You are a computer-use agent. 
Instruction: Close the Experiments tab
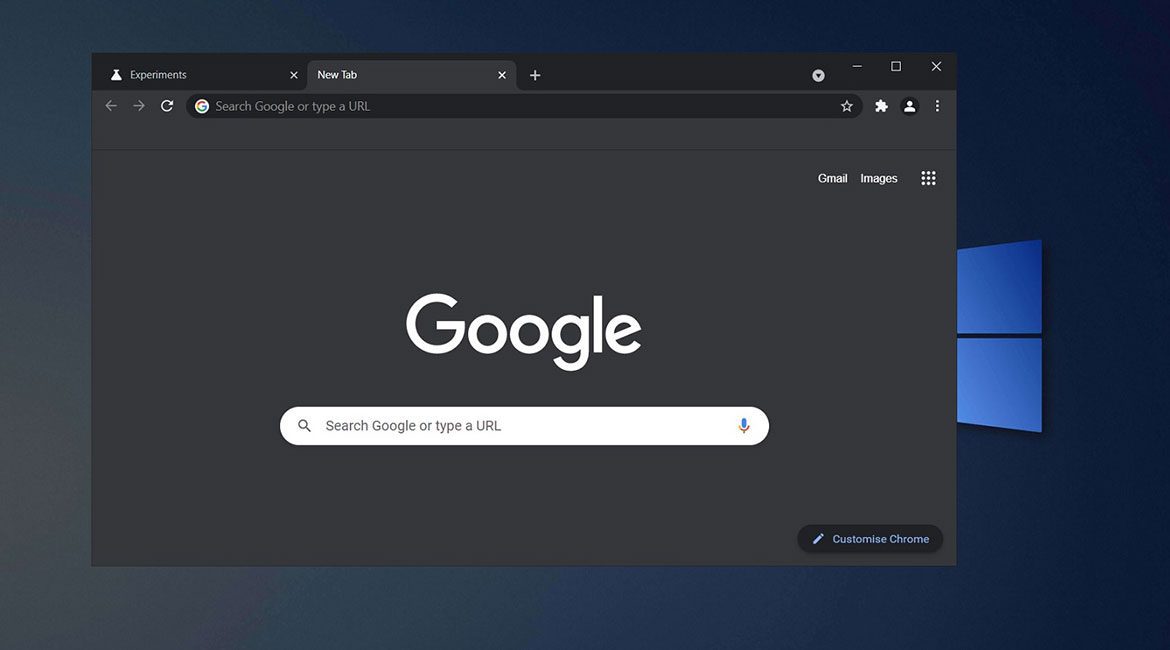pyautogui.click(x=293, y=75)
